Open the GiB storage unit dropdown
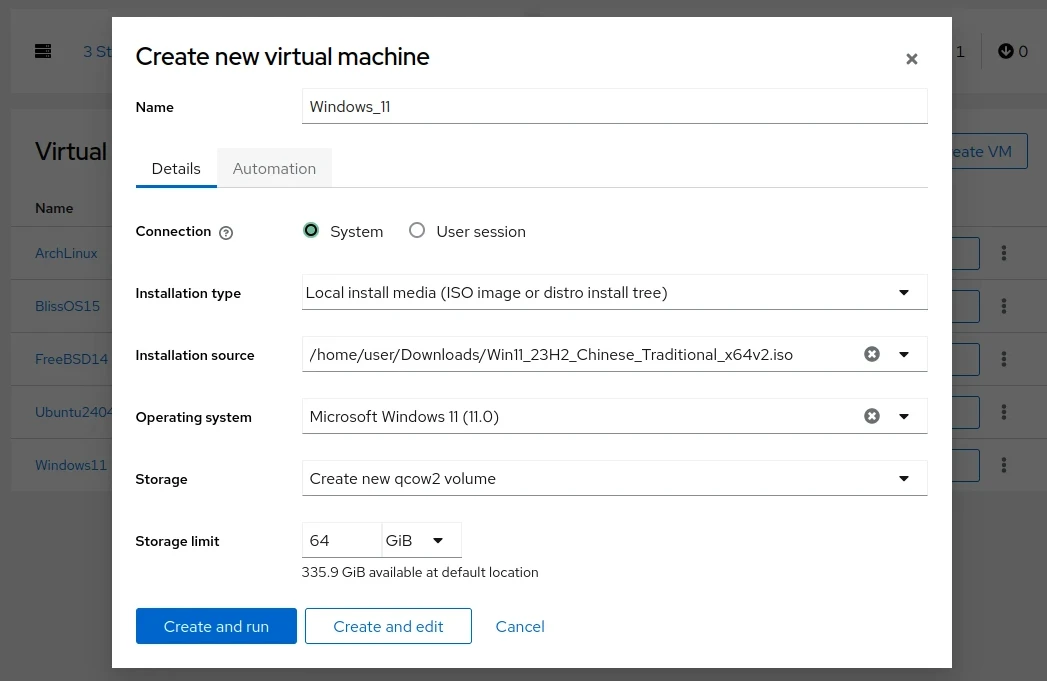 pos(421,540)
